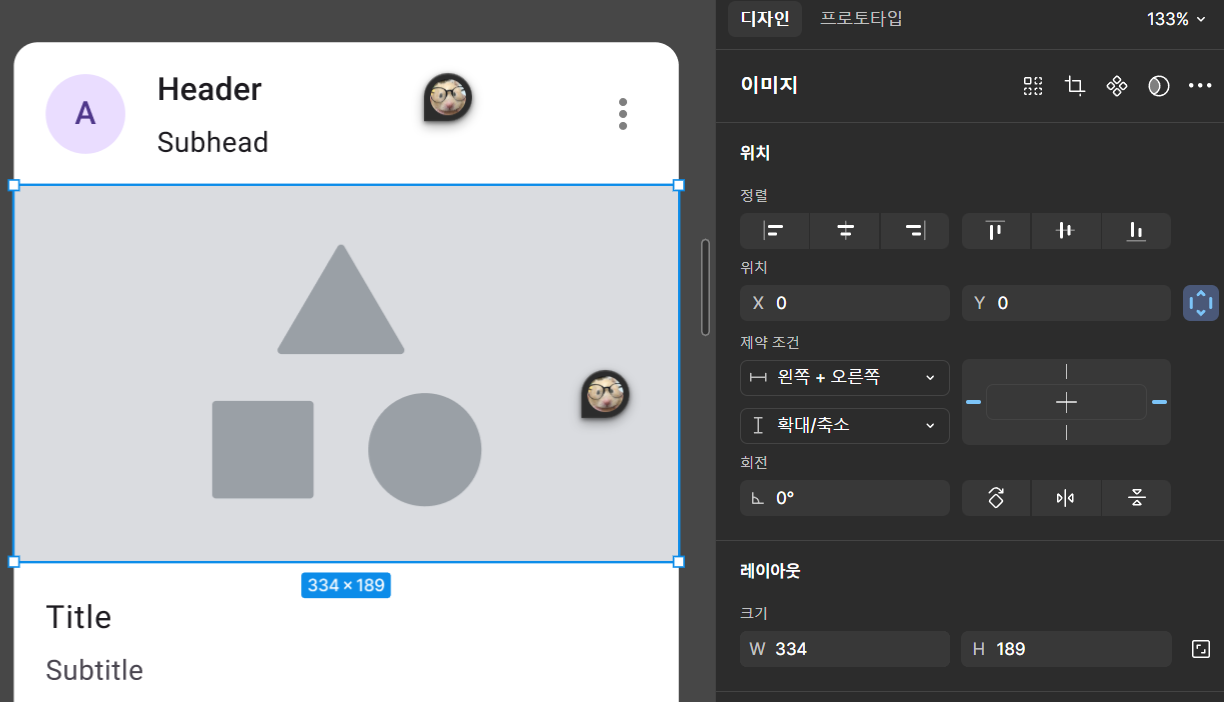Click the create component icon
Image resolution: width=1224 pixels, height=702 pixels.
(1117, 86)
